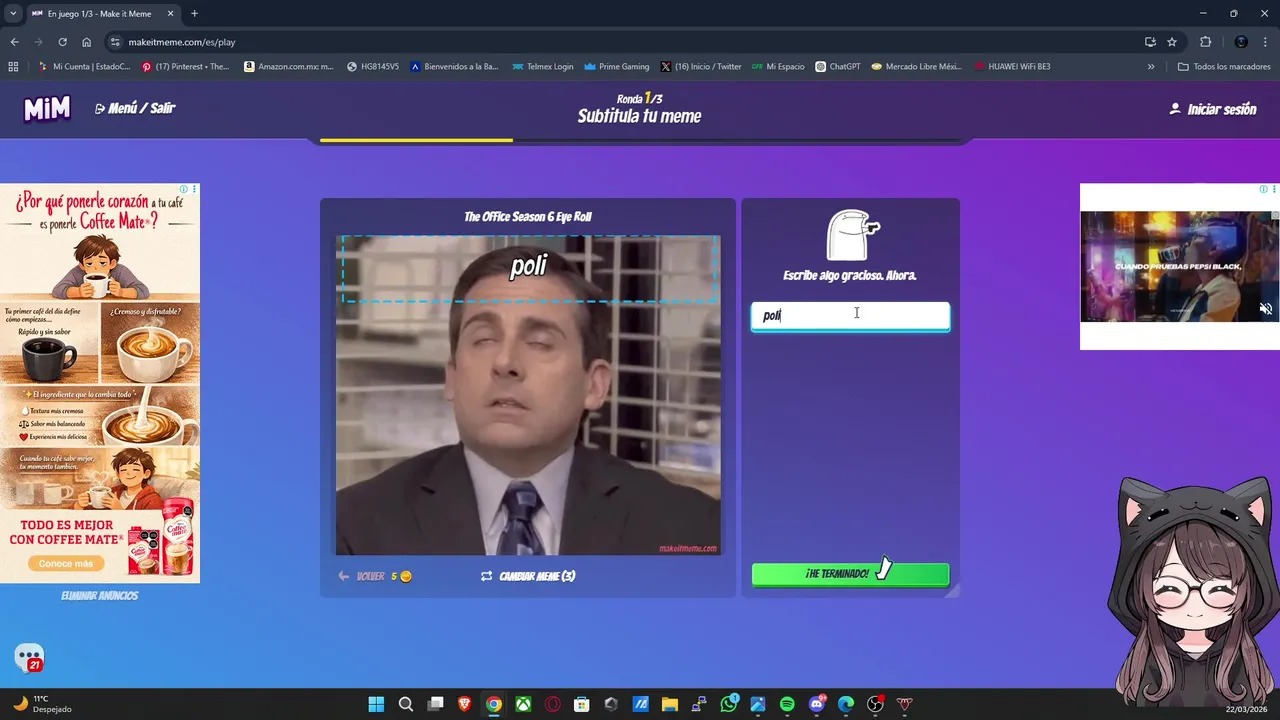Open OBS Studio from the taskbar

(875, 704)
